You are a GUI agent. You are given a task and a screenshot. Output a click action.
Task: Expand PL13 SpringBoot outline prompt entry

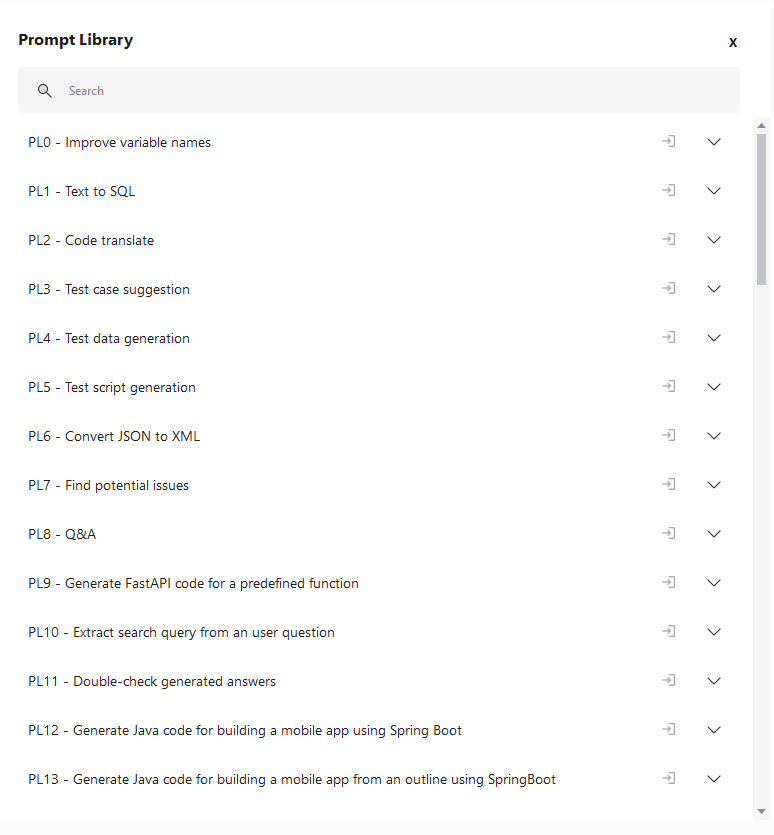click(714, 779)
